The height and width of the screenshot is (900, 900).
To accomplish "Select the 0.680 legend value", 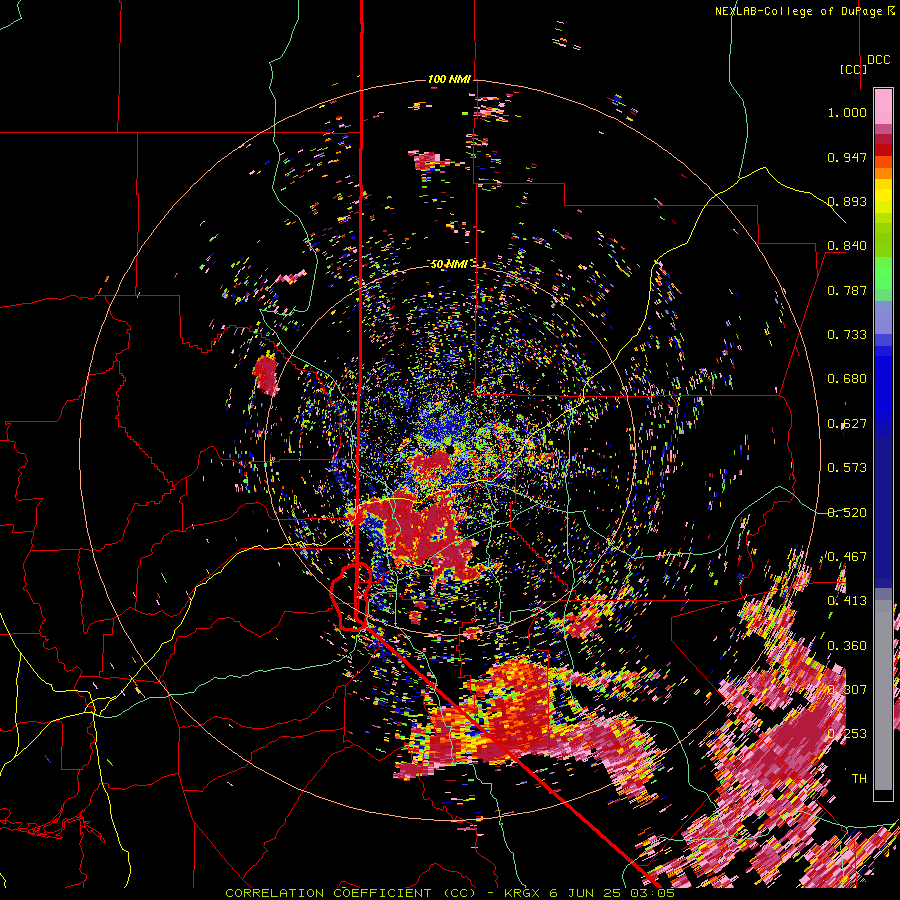I will tap(847, 379).
